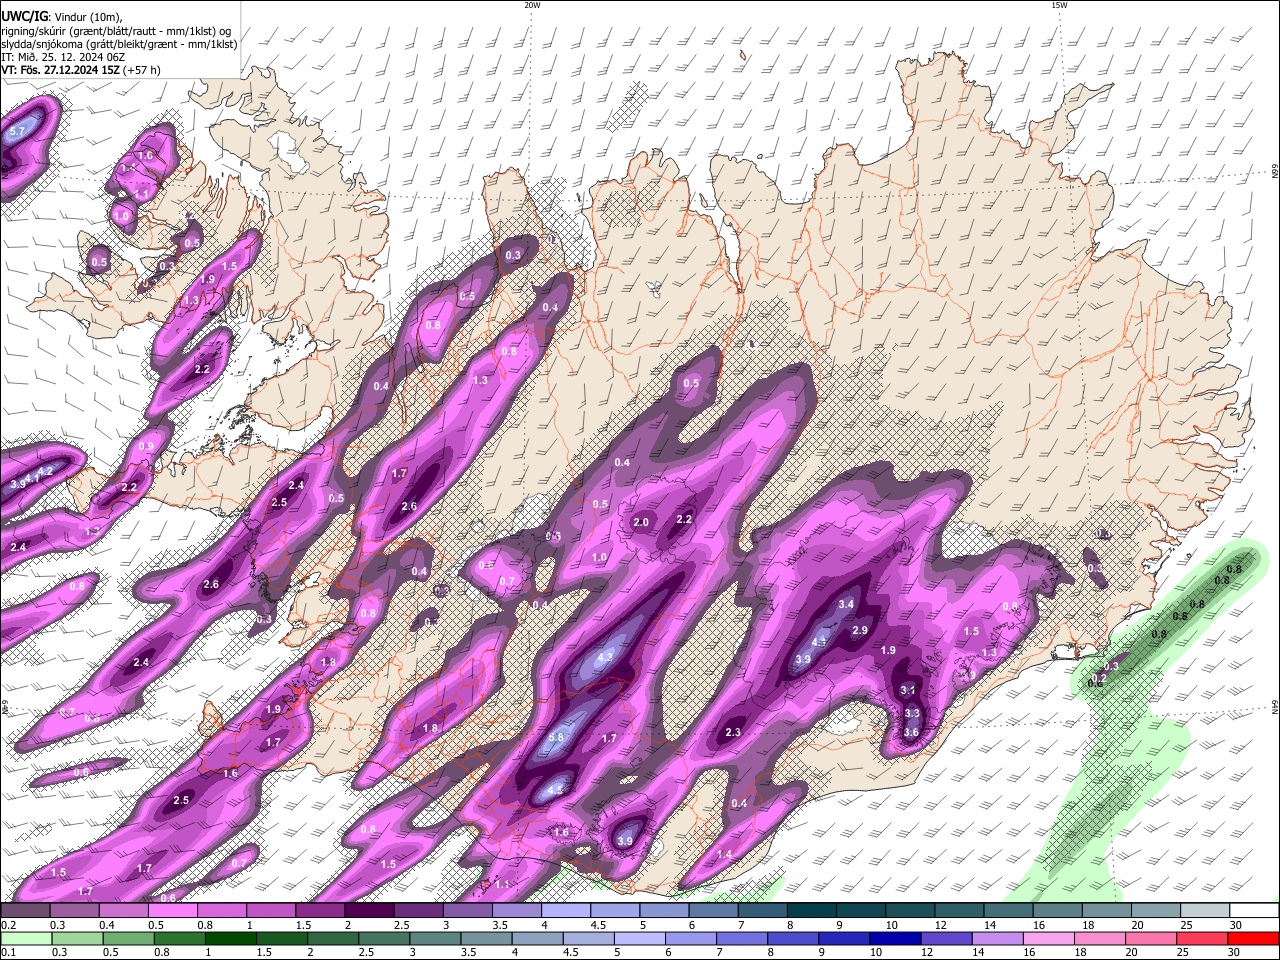The width and height of the screenshot is (1280, 960).
Task: Click the '0.1' label in the green legend
Action: (7, 952)
